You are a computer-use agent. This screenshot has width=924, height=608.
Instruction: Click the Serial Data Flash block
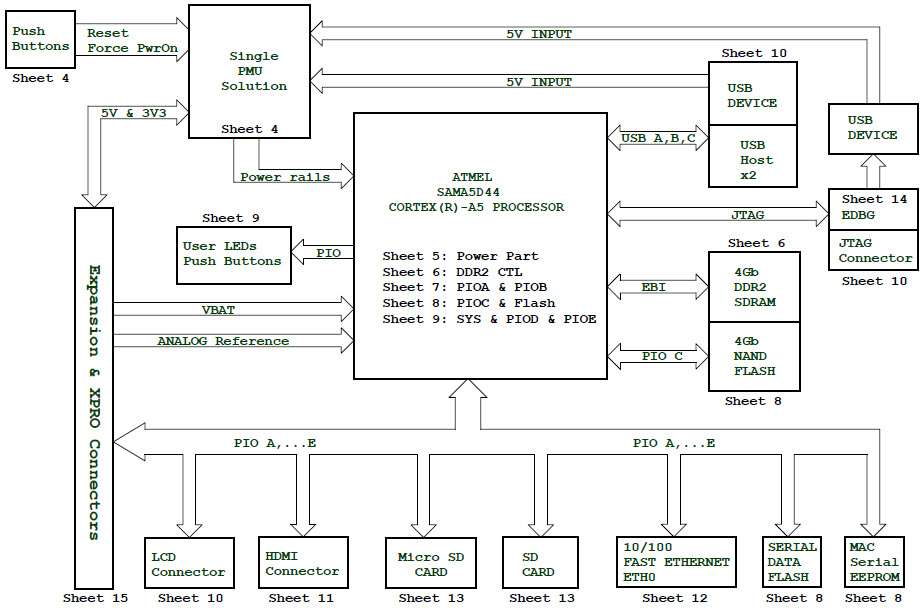[792, 562]
